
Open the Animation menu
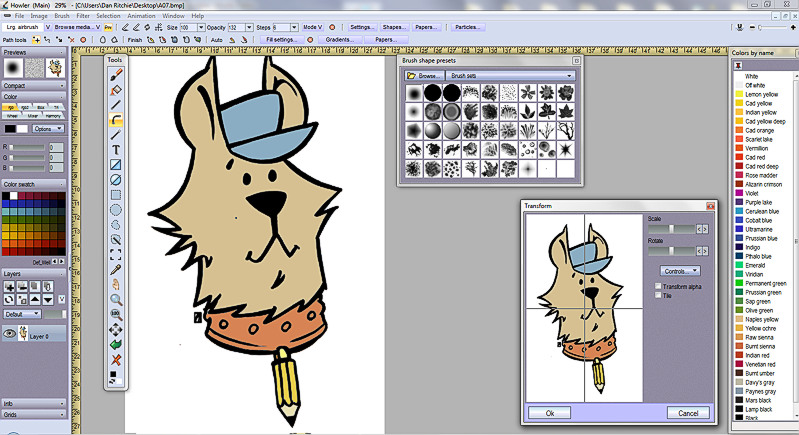(141, 16)
